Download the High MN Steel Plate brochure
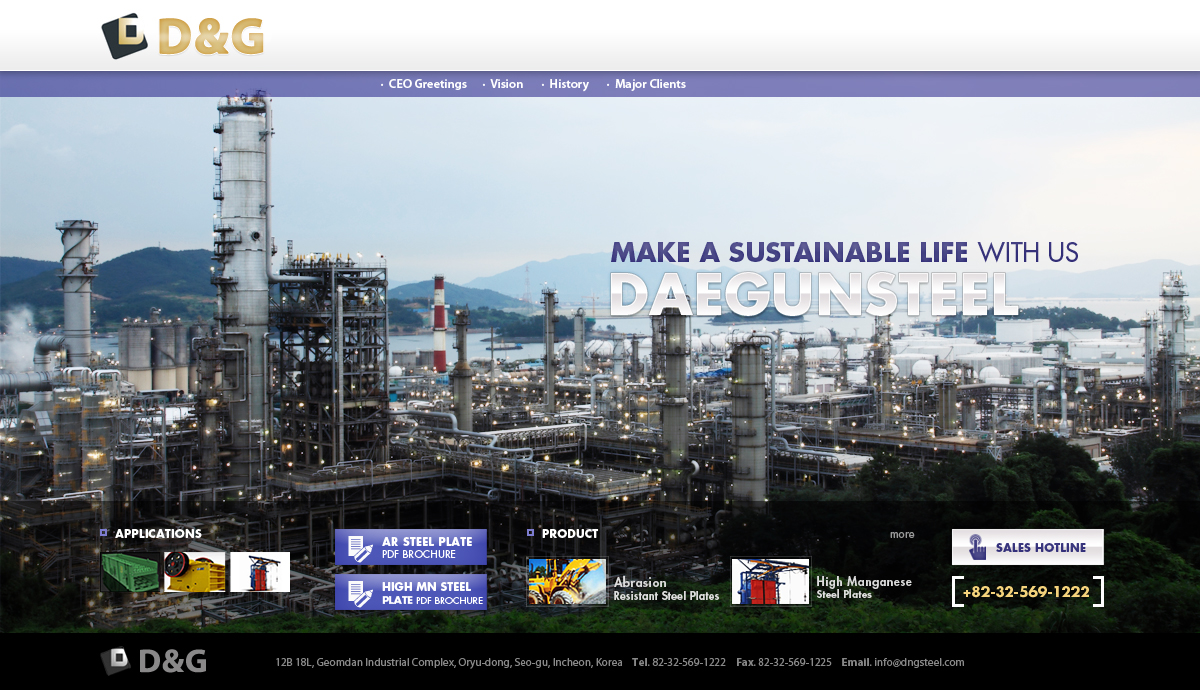Screen dimensions: 1200x690 click(x=411, y=592)
